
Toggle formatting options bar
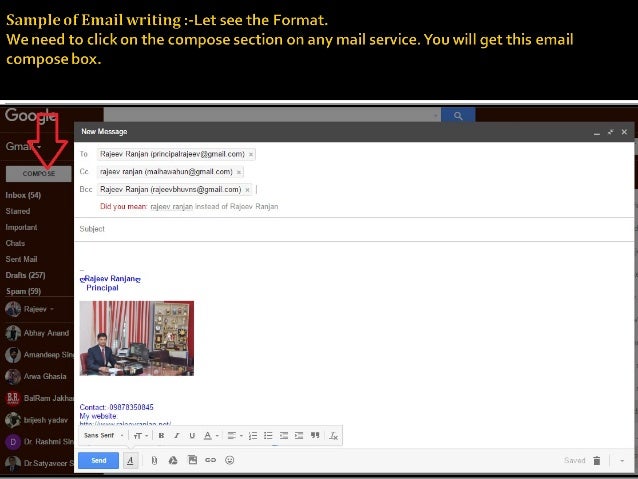[130, 460]
